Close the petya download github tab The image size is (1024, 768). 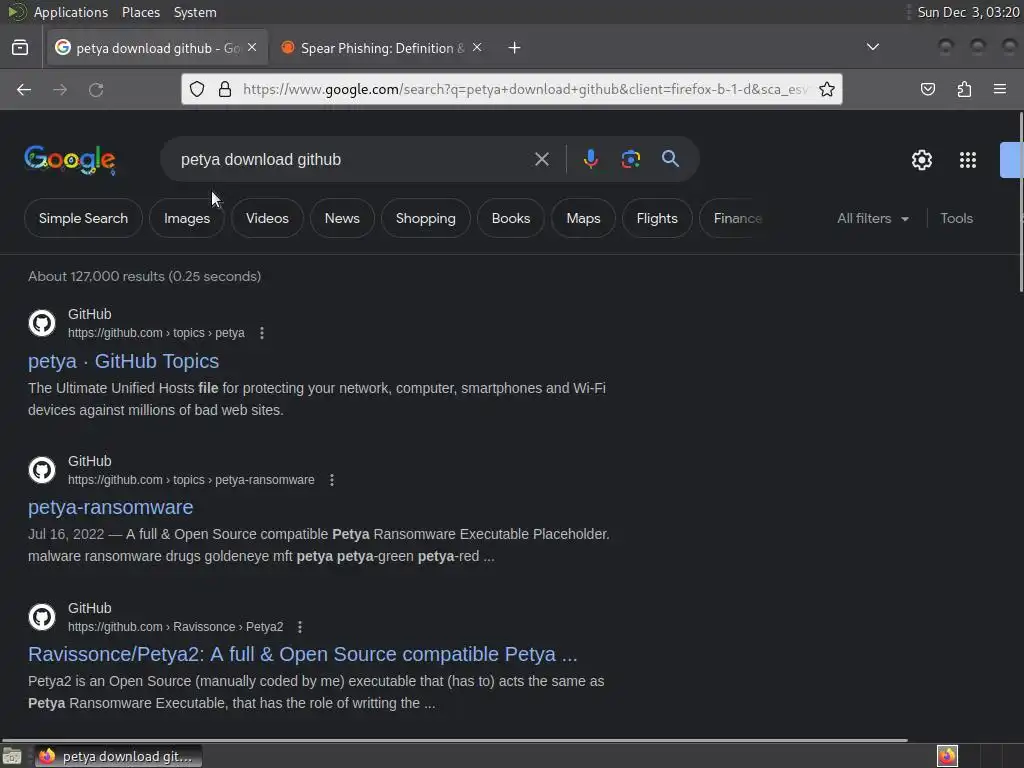[x=252, y=48]
